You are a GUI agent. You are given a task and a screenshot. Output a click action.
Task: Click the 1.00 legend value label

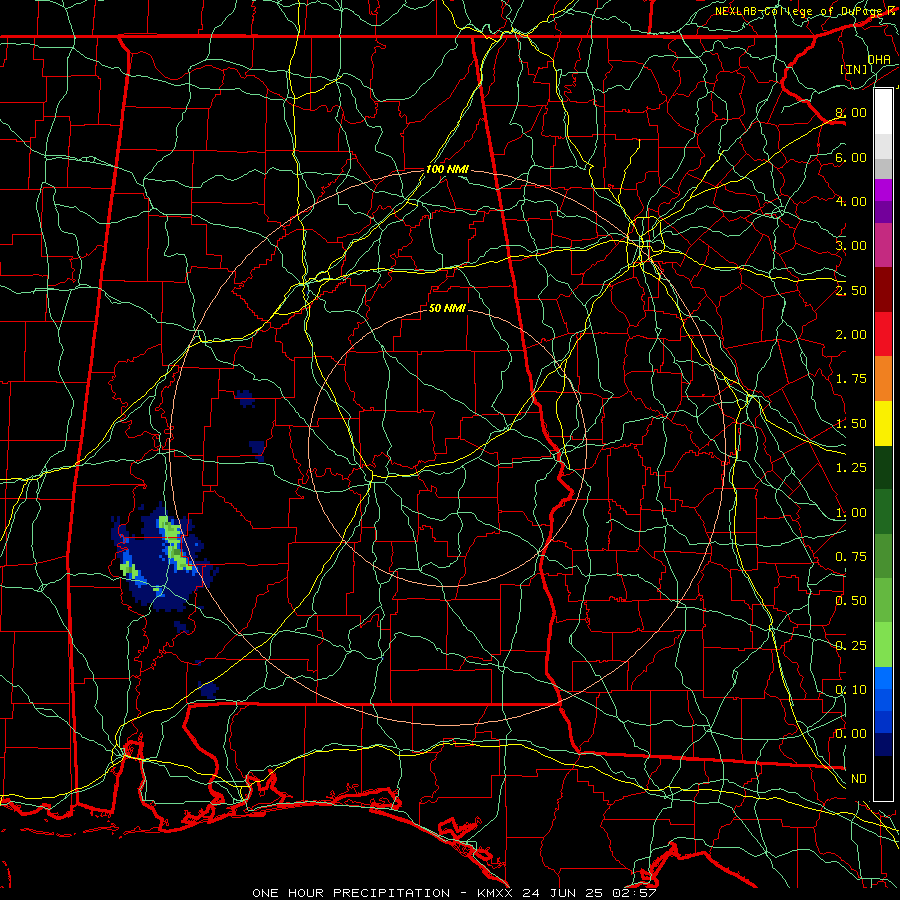click(x=851, y=513)
